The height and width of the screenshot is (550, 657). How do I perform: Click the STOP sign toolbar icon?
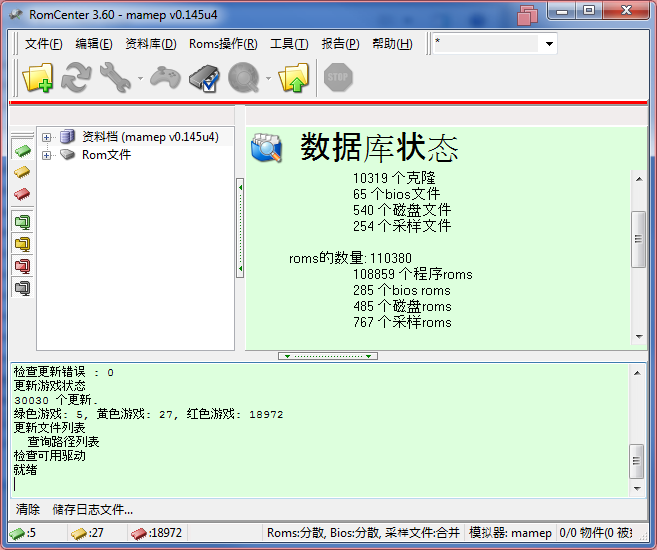tap(338, 78)
